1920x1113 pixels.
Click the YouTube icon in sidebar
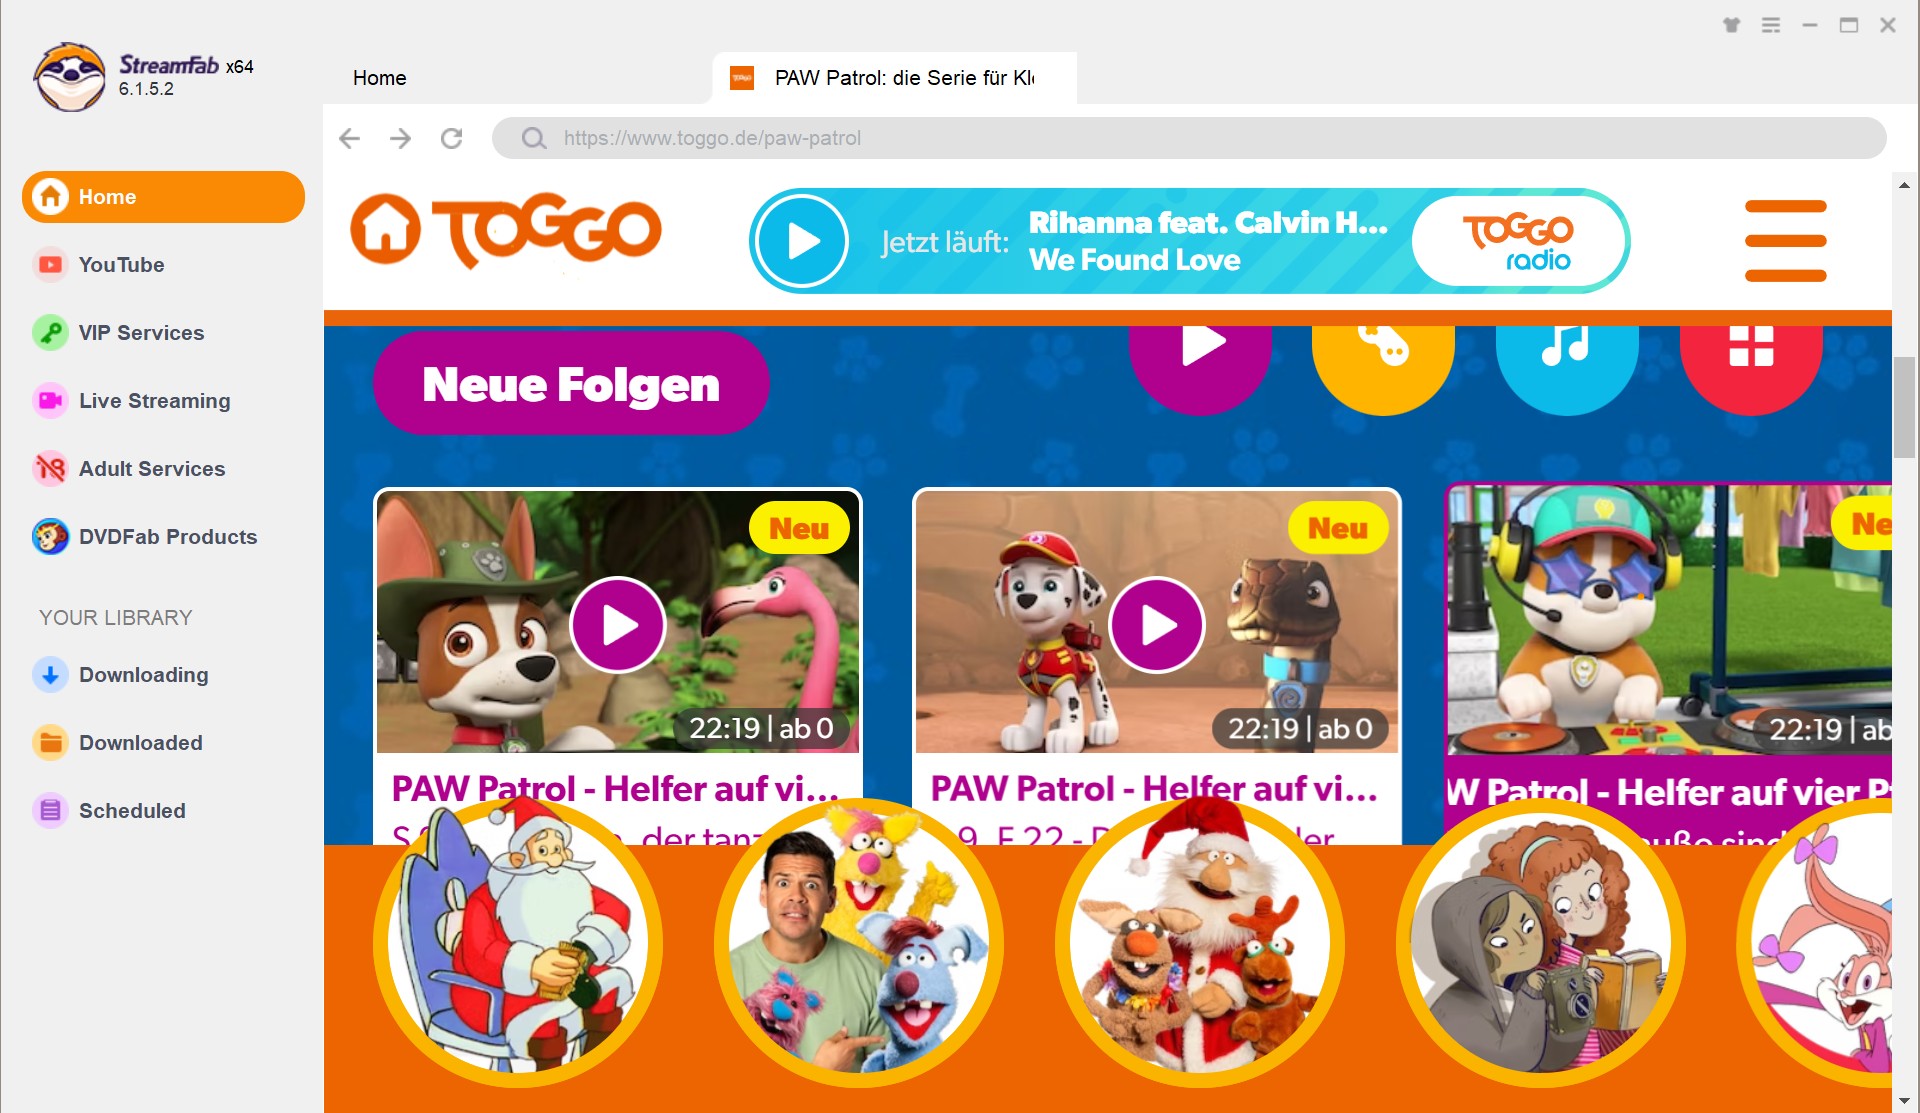point(48,265)
